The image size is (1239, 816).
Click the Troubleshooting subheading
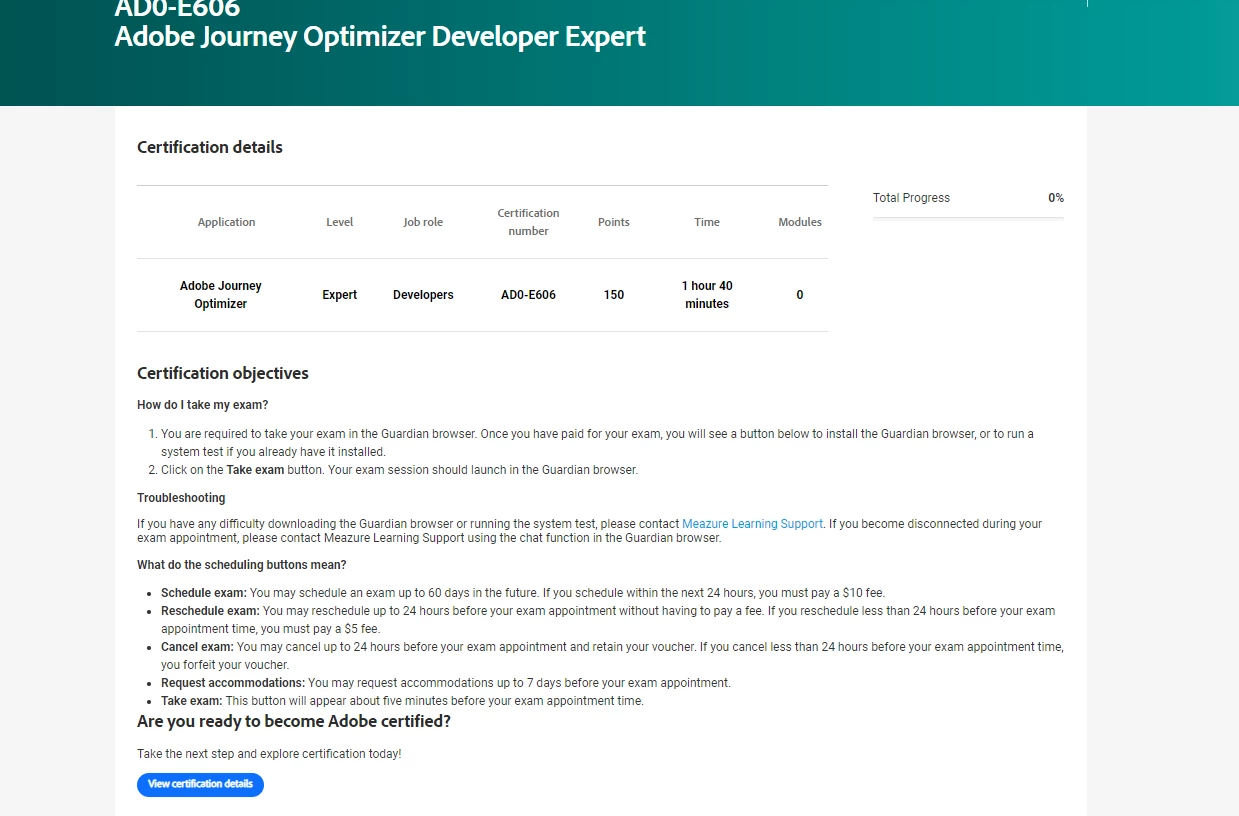coord(181,498)
